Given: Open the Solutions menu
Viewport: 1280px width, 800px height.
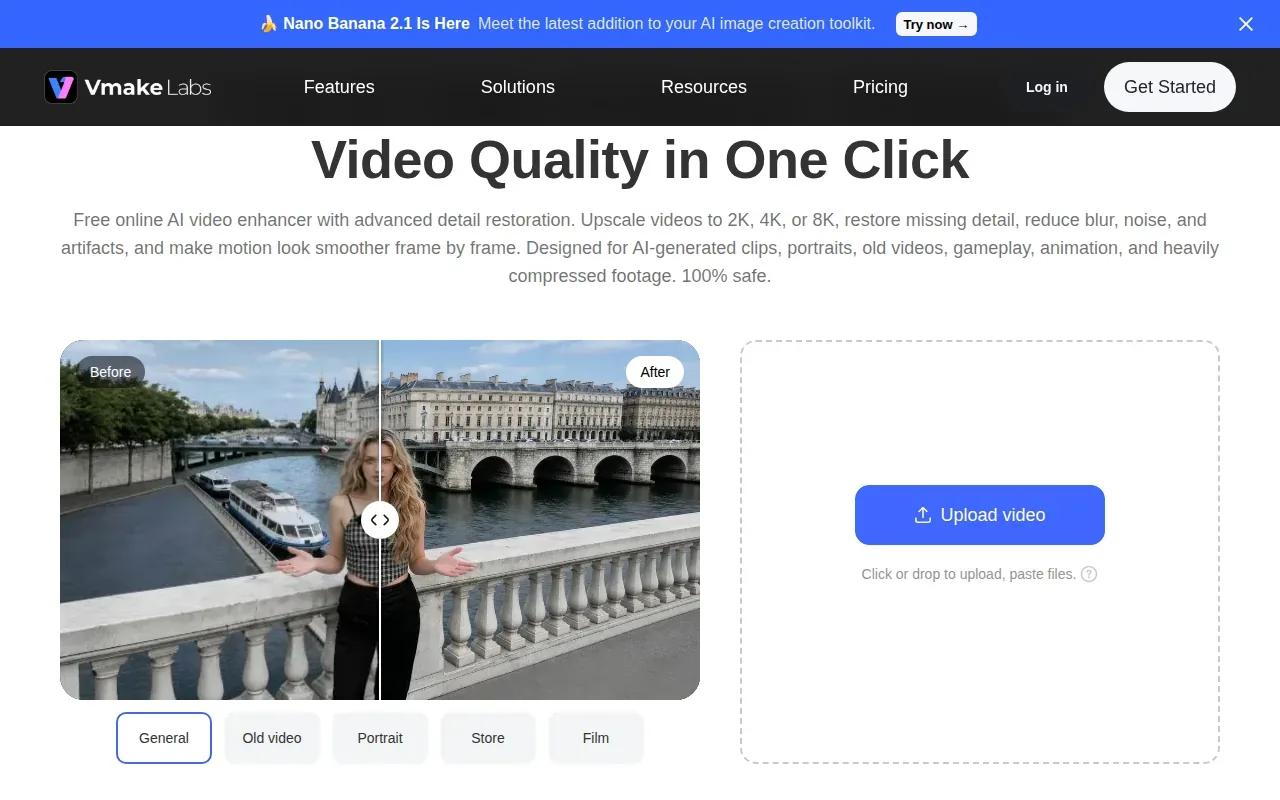Looking at the screenshot, I should pyautogui.click(x=518, y=87).
